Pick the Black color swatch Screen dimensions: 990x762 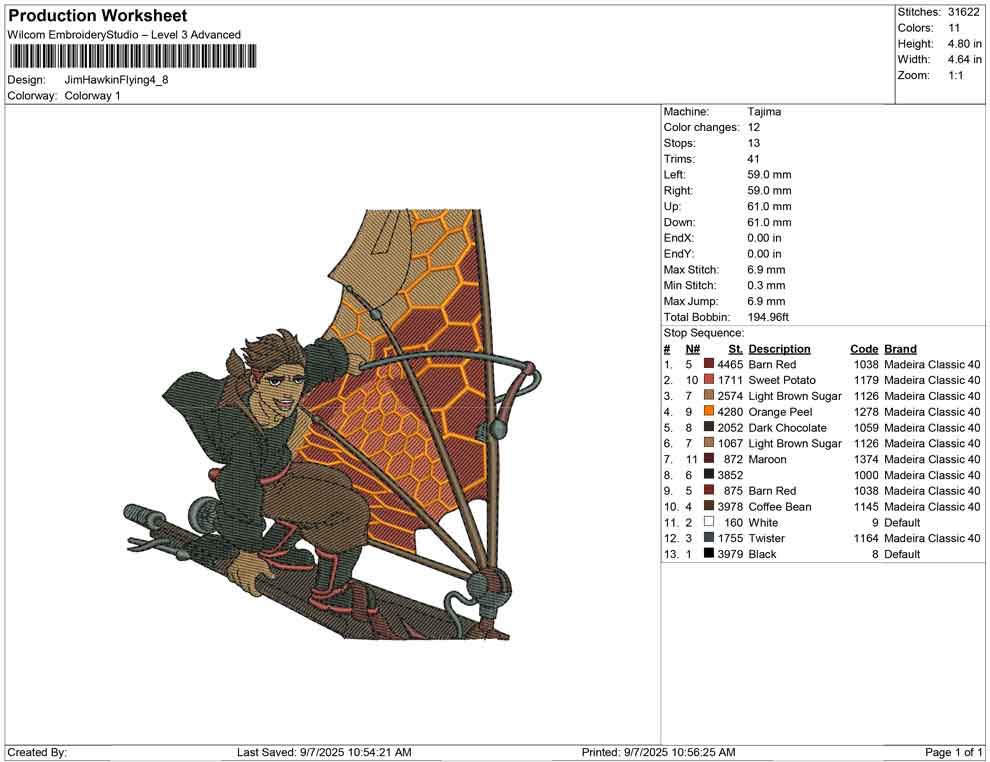click(708, 554)
